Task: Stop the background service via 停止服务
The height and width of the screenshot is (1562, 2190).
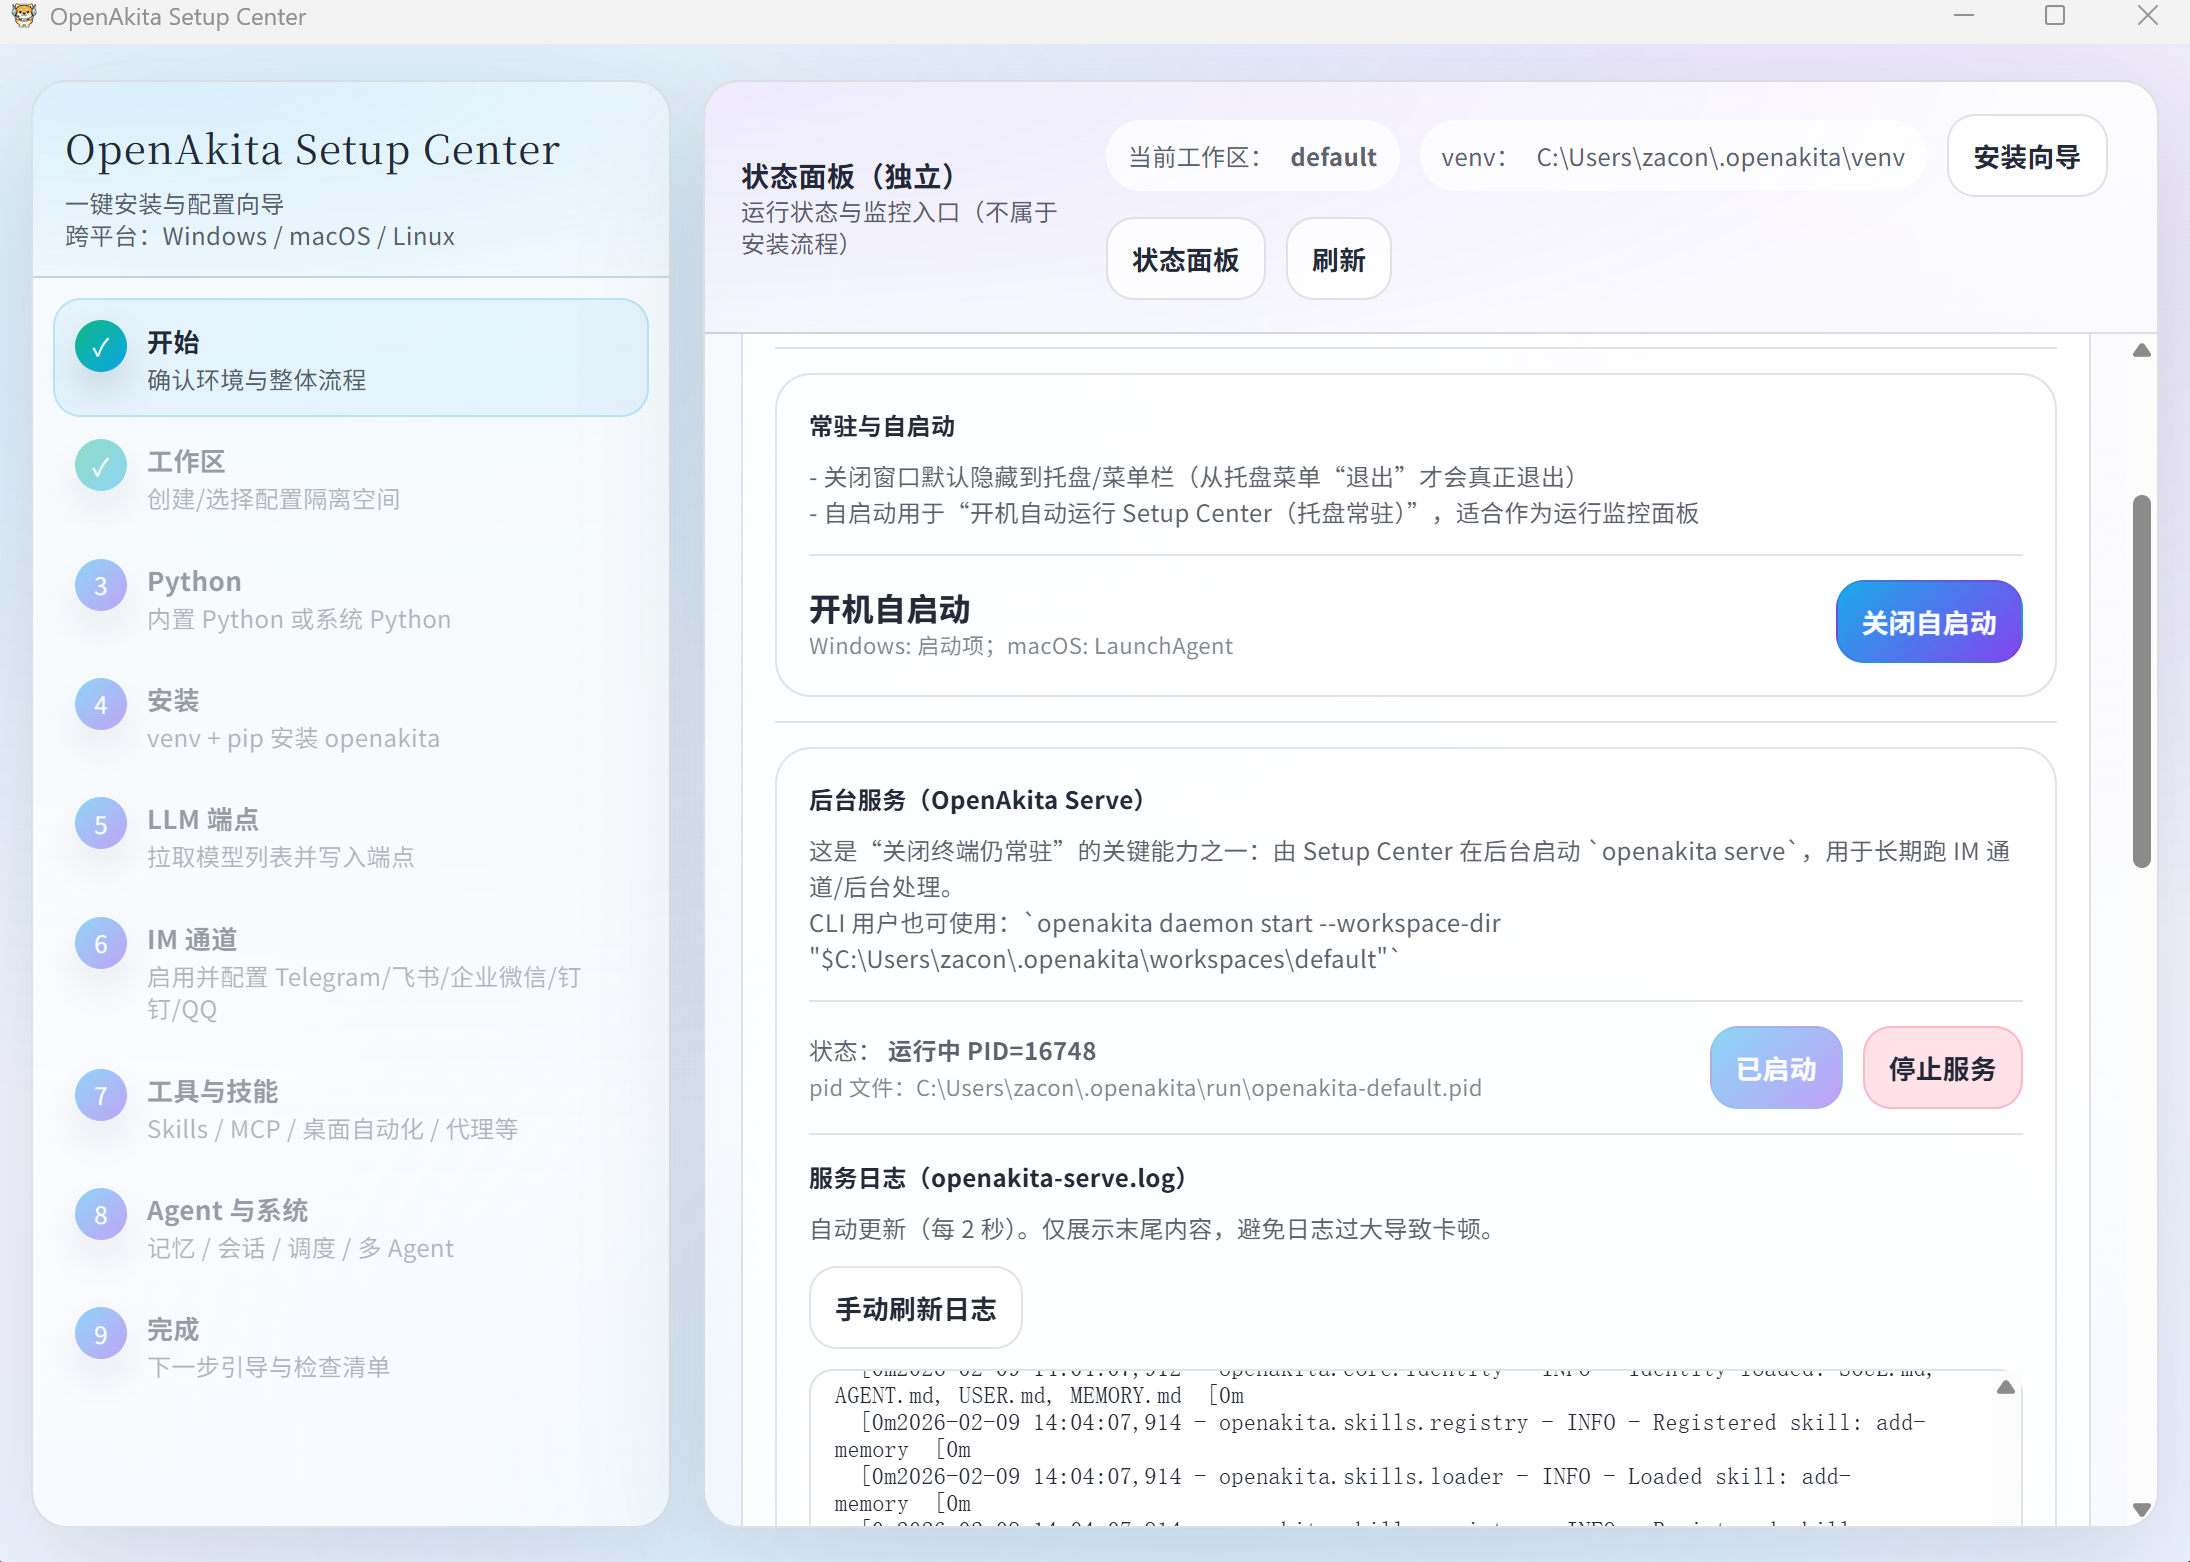Action: 1942,1068
